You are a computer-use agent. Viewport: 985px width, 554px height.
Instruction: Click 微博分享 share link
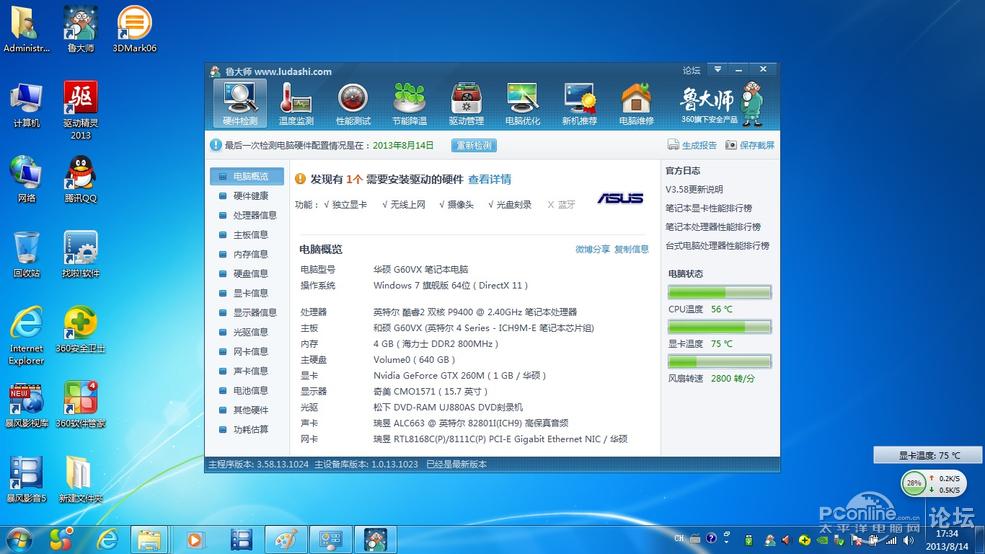pos(592,249)
